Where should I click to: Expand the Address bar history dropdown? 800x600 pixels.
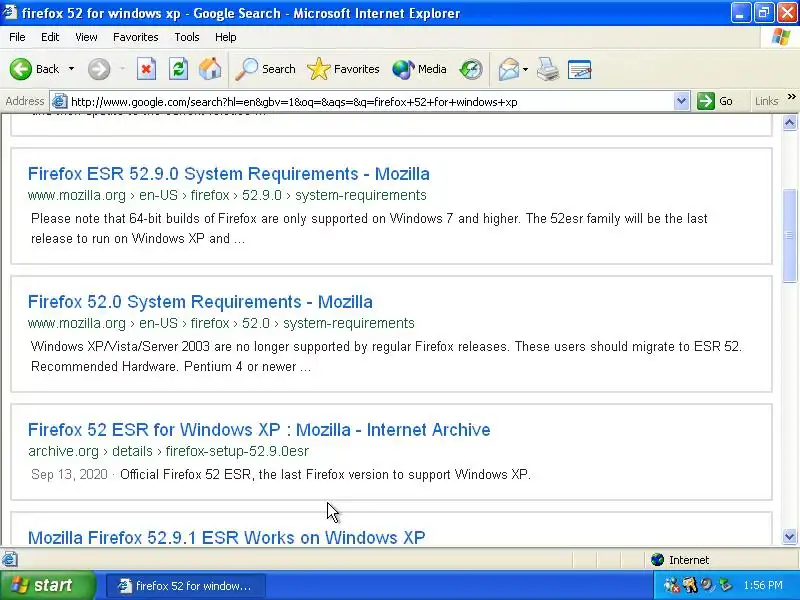coord(681,101)
